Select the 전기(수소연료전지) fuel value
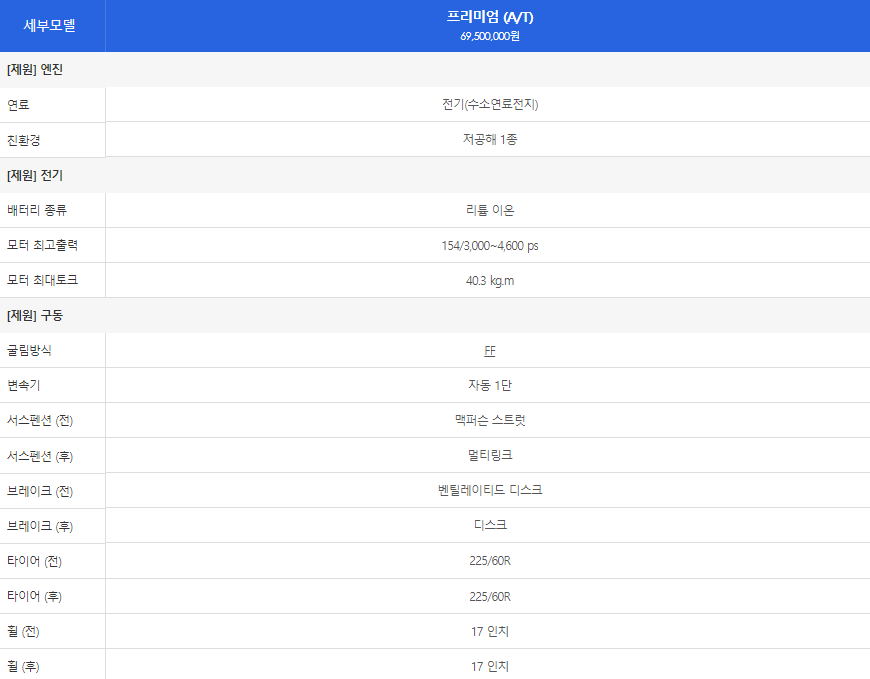This screenshot has height=679, width=870. 489,104
